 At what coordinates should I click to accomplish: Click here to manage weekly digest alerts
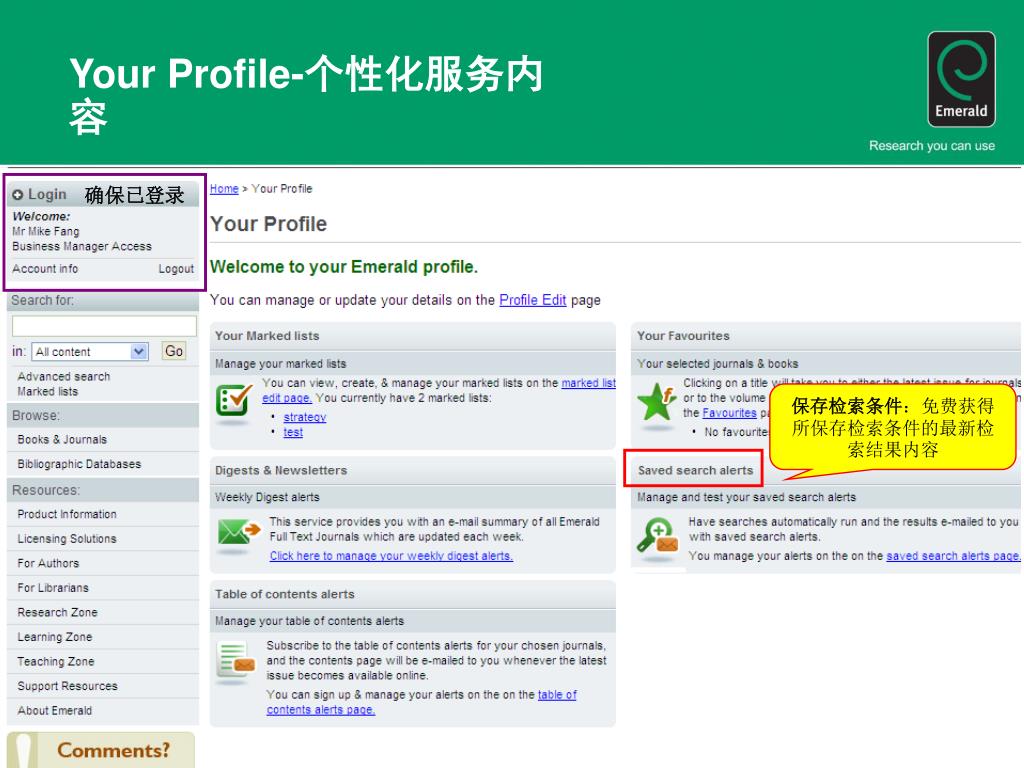point(391,556)
